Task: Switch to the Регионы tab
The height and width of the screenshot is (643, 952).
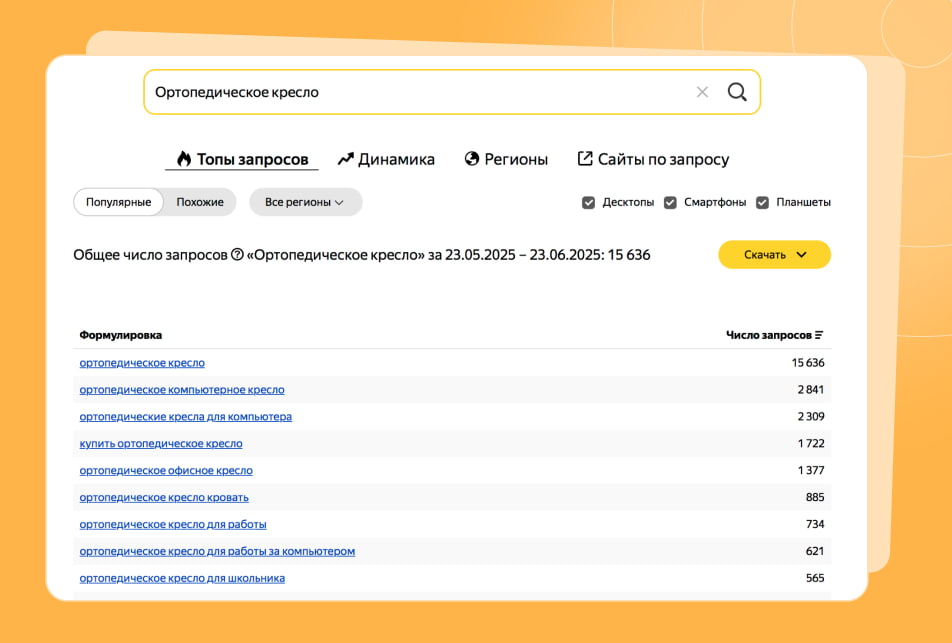Action: pyautogui.click(x=506, y=159)
